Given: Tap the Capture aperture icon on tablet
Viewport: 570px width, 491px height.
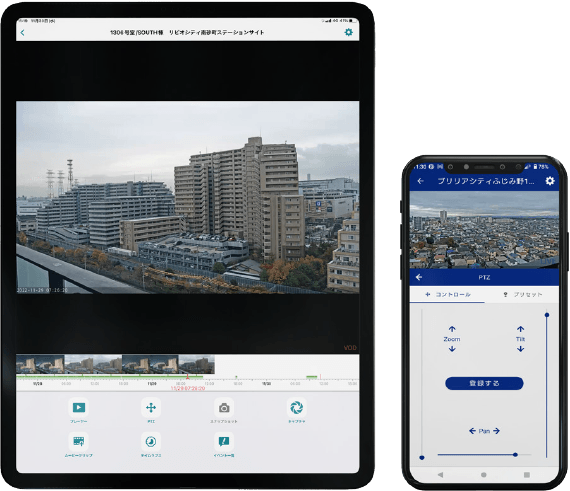Looking at the screenshot, I should tap(297, 407).
